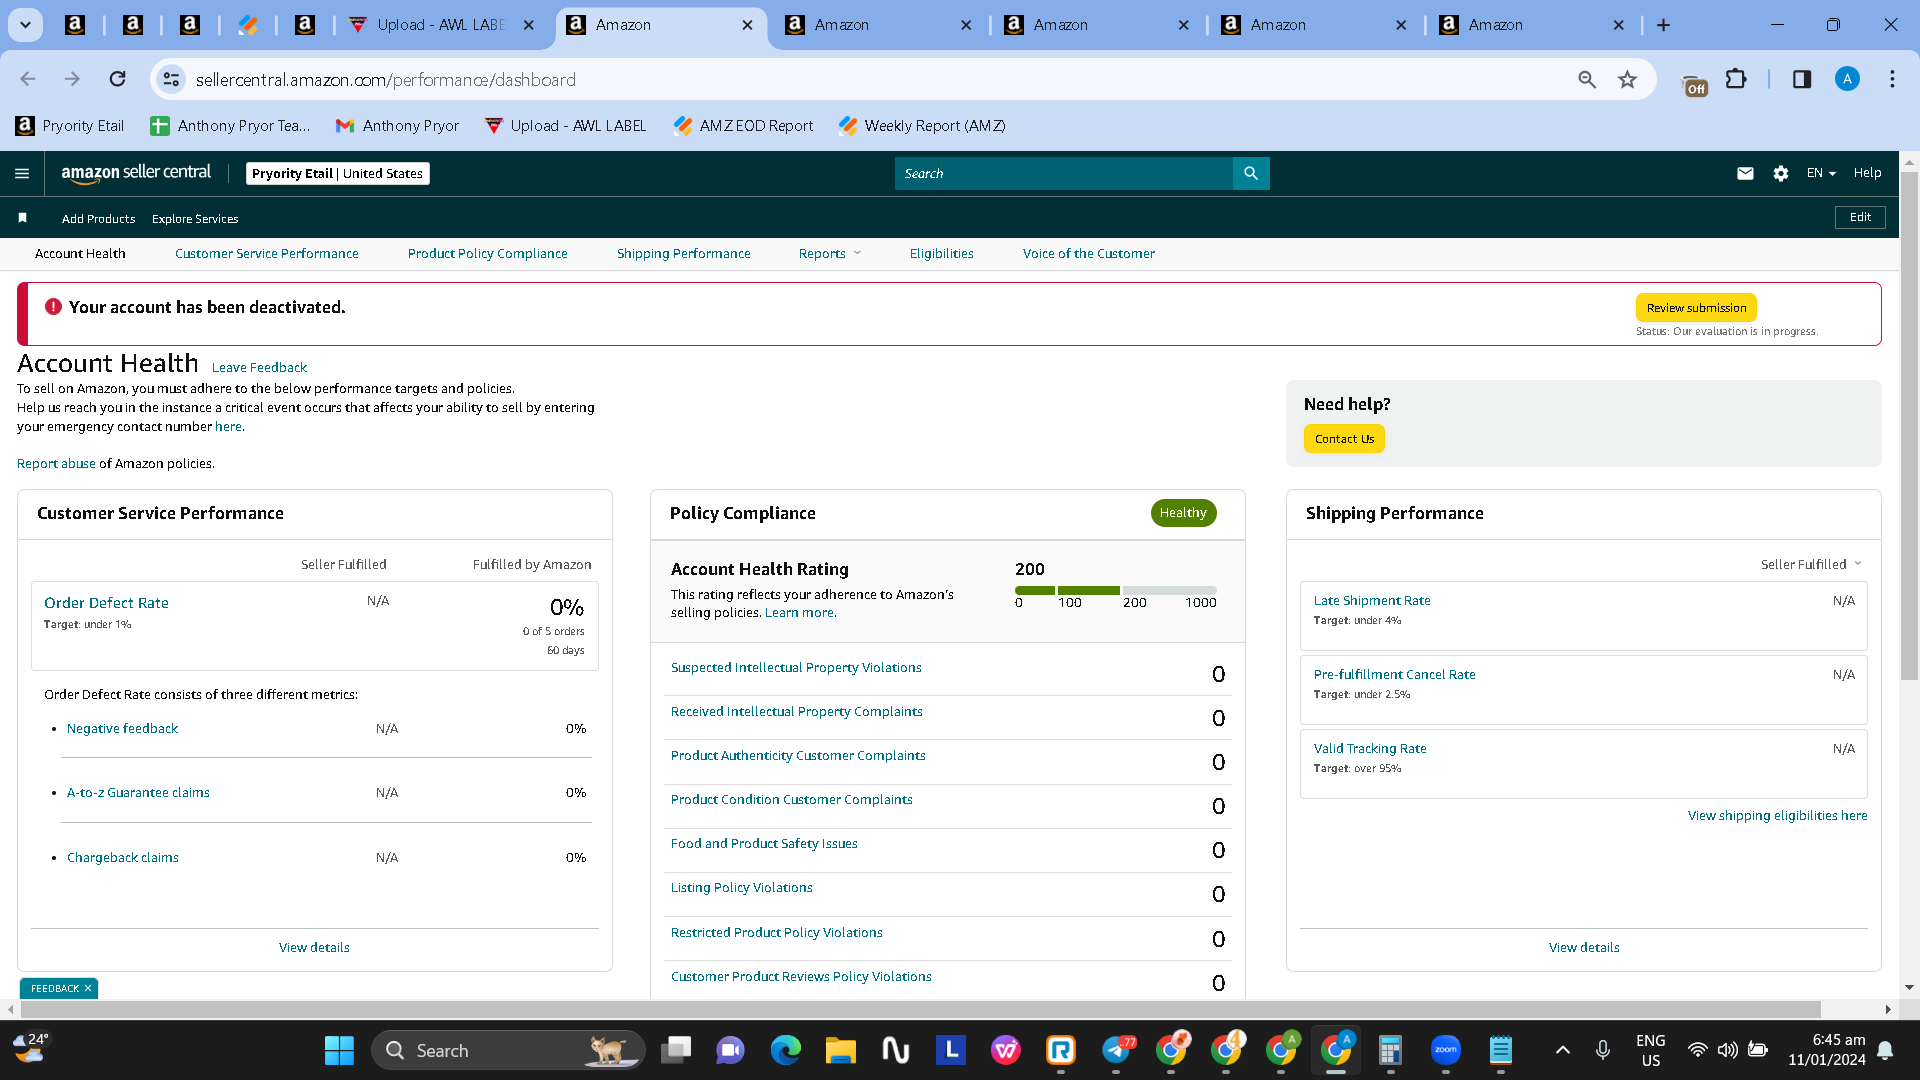The image size is (1920, 1080).
Task: Open the Customer Service Performance tab
Action: click(267, 253)
